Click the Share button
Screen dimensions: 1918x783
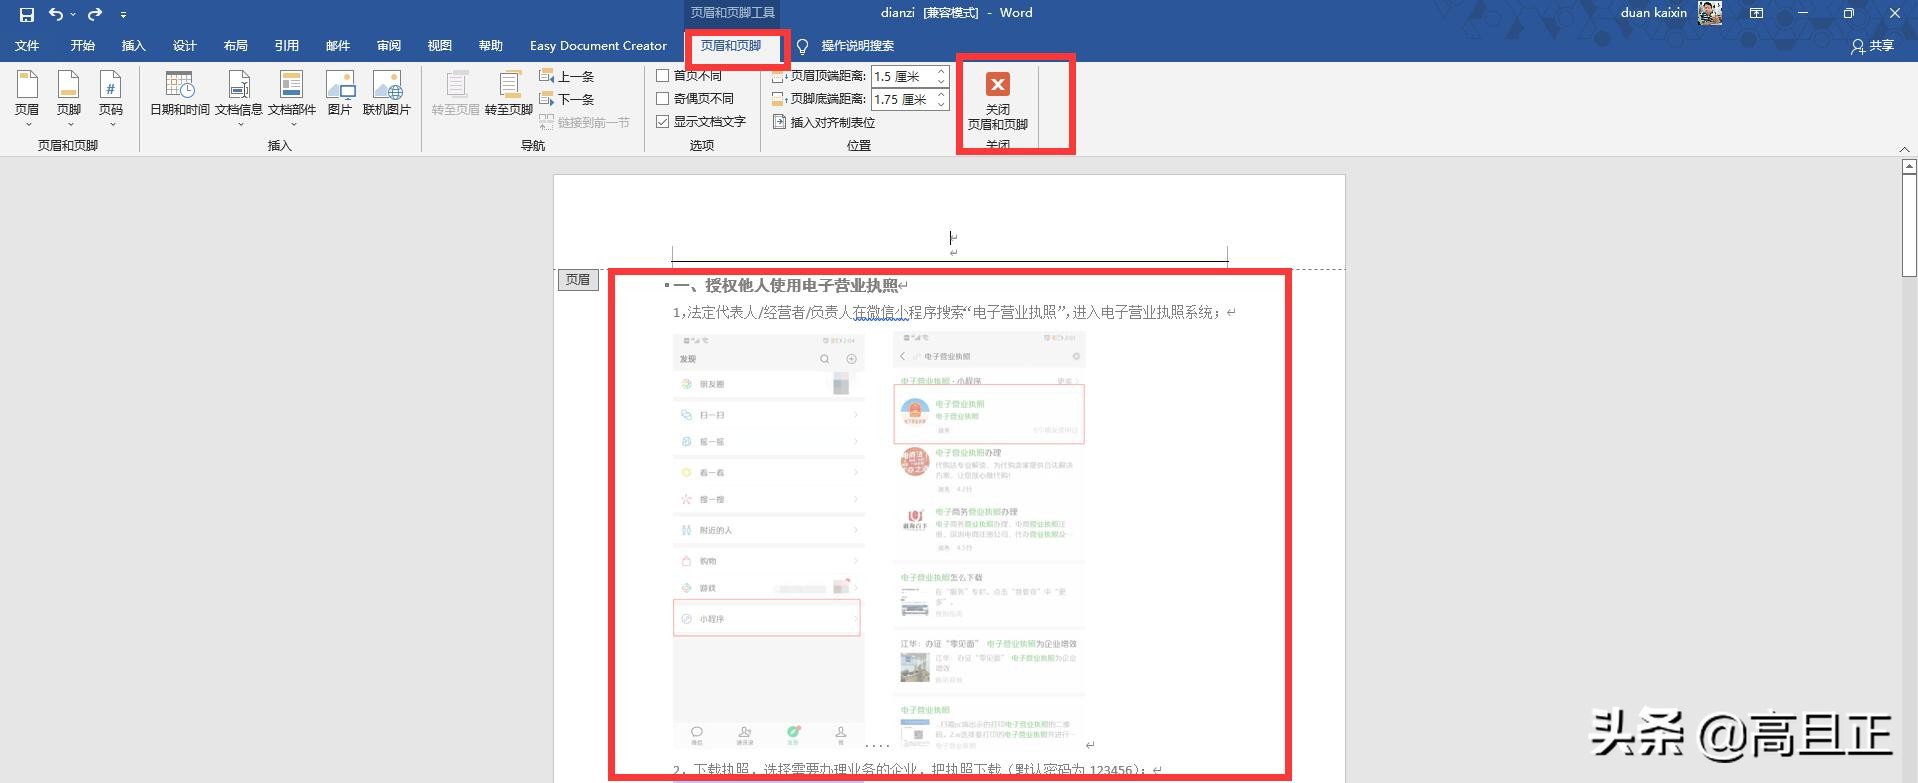pyautogui.click(x=1872, y=46)
